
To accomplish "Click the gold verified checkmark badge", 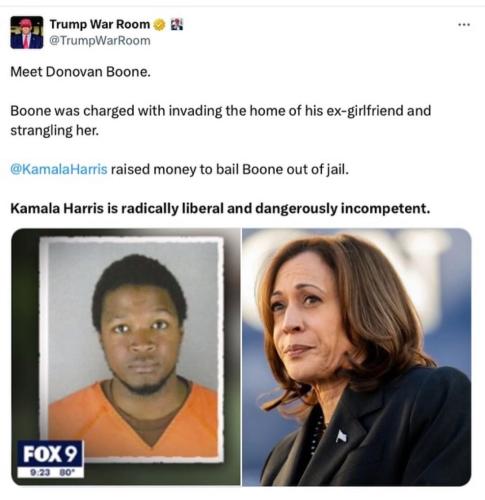I will coord(159,25).
